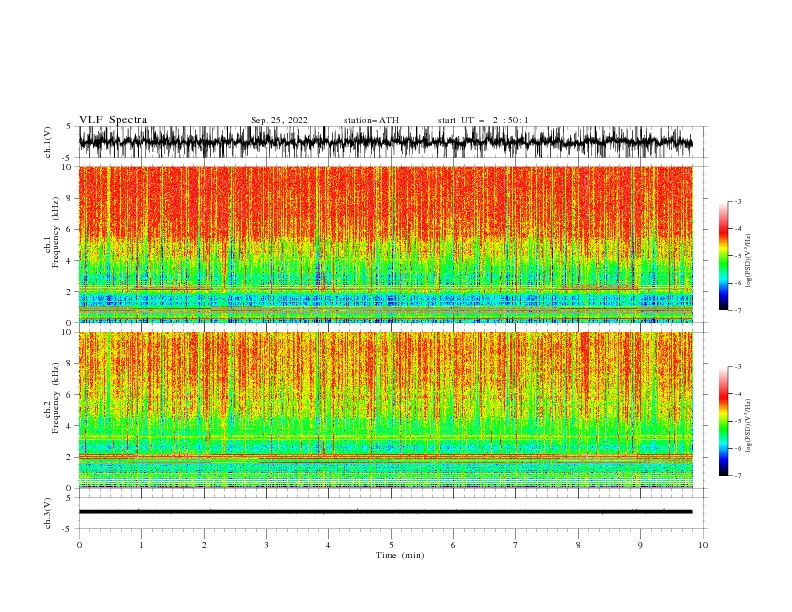Click the "-7" tick on ch.2 color bar

(x=737, y=476)
